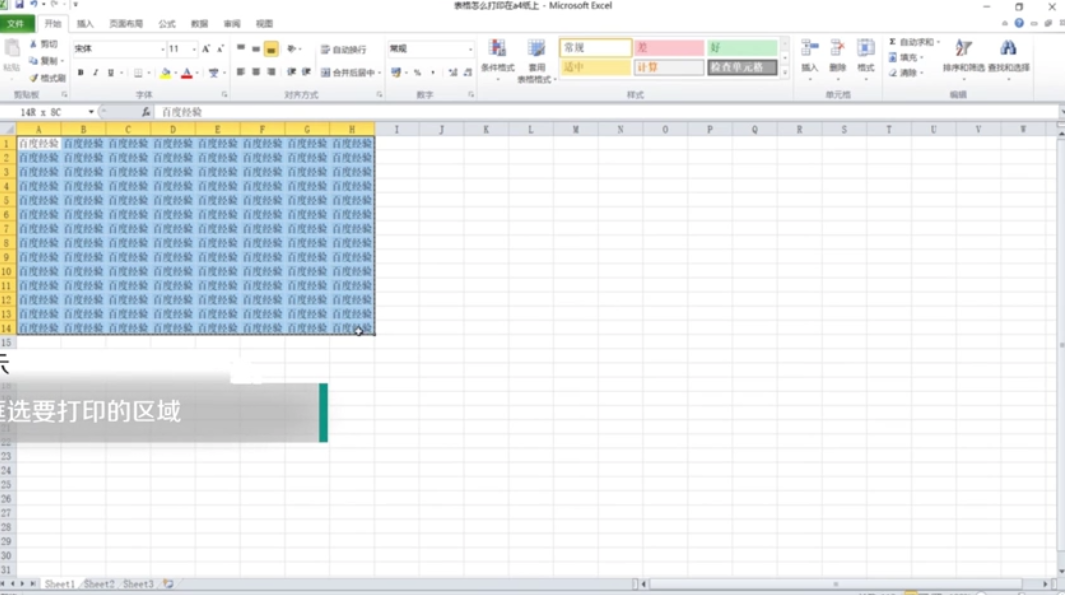Decrease decimal places
1065x595 pixels.
(x=467, y=72)
